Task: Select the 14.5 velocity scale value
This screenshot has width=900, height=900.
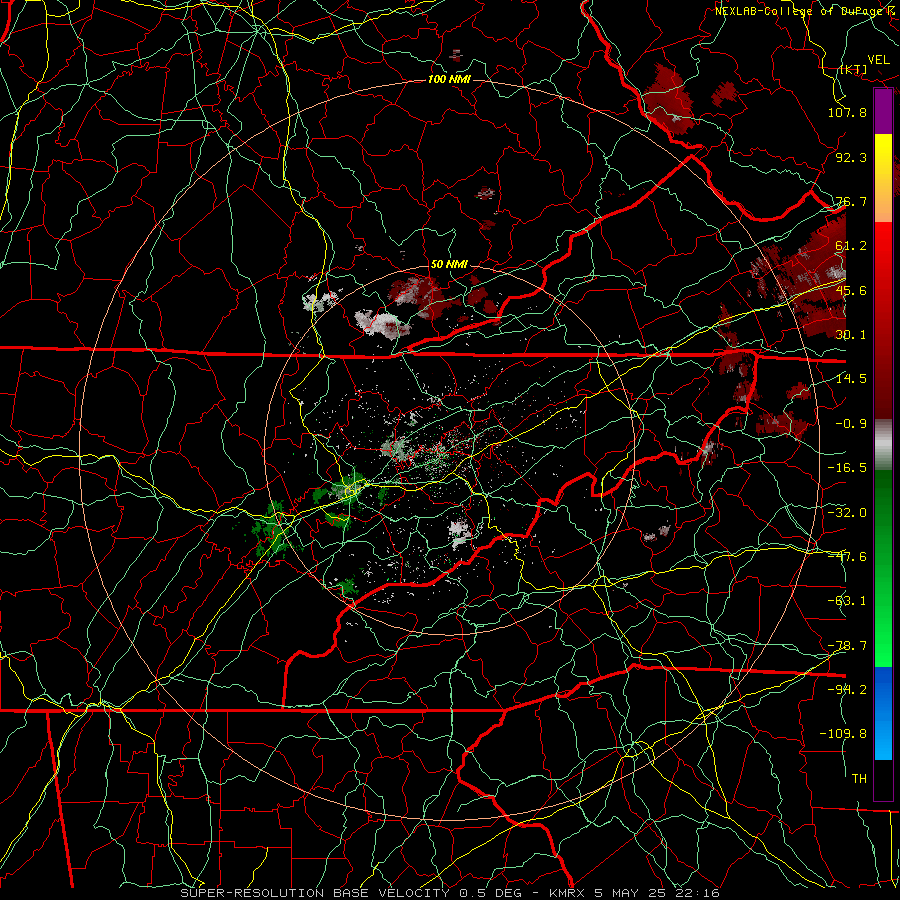Action: [851, 379]
